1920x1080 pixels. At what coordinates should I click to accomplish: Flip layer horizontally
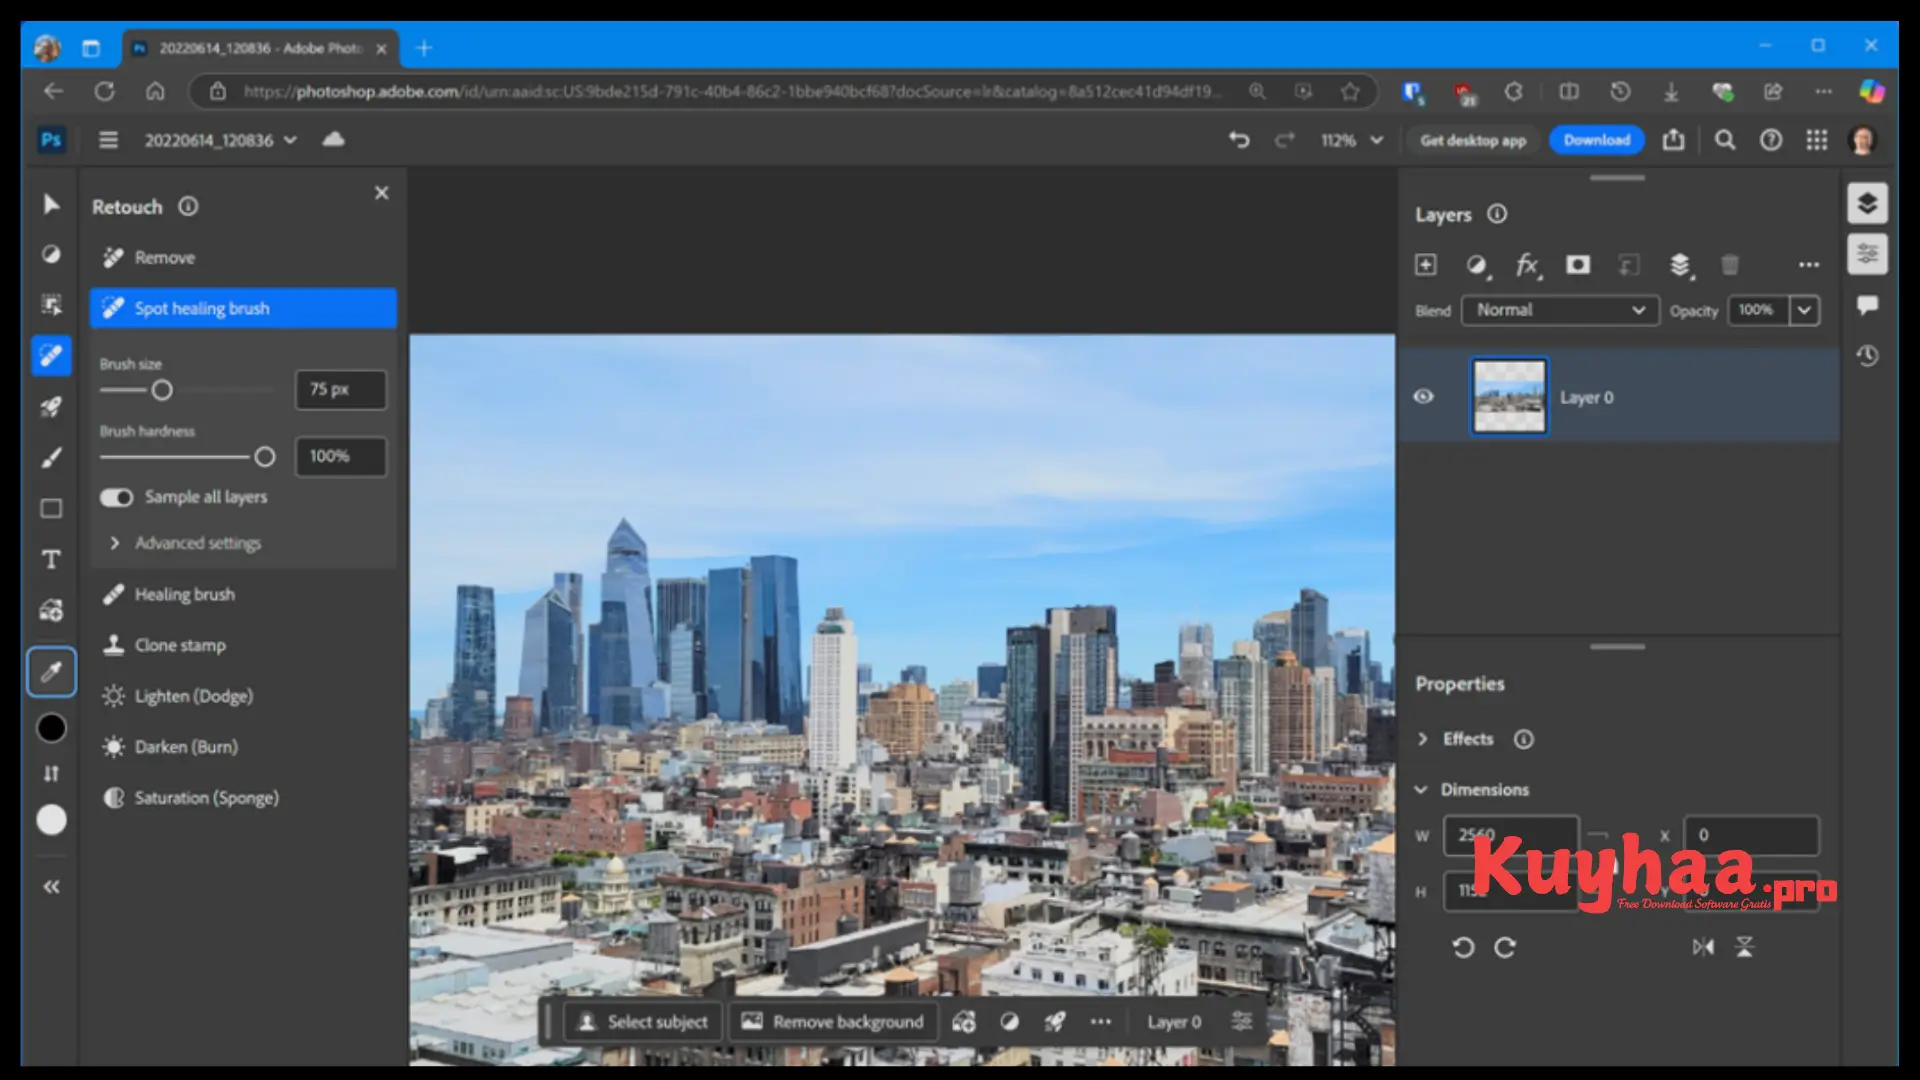coord(1703,947)
